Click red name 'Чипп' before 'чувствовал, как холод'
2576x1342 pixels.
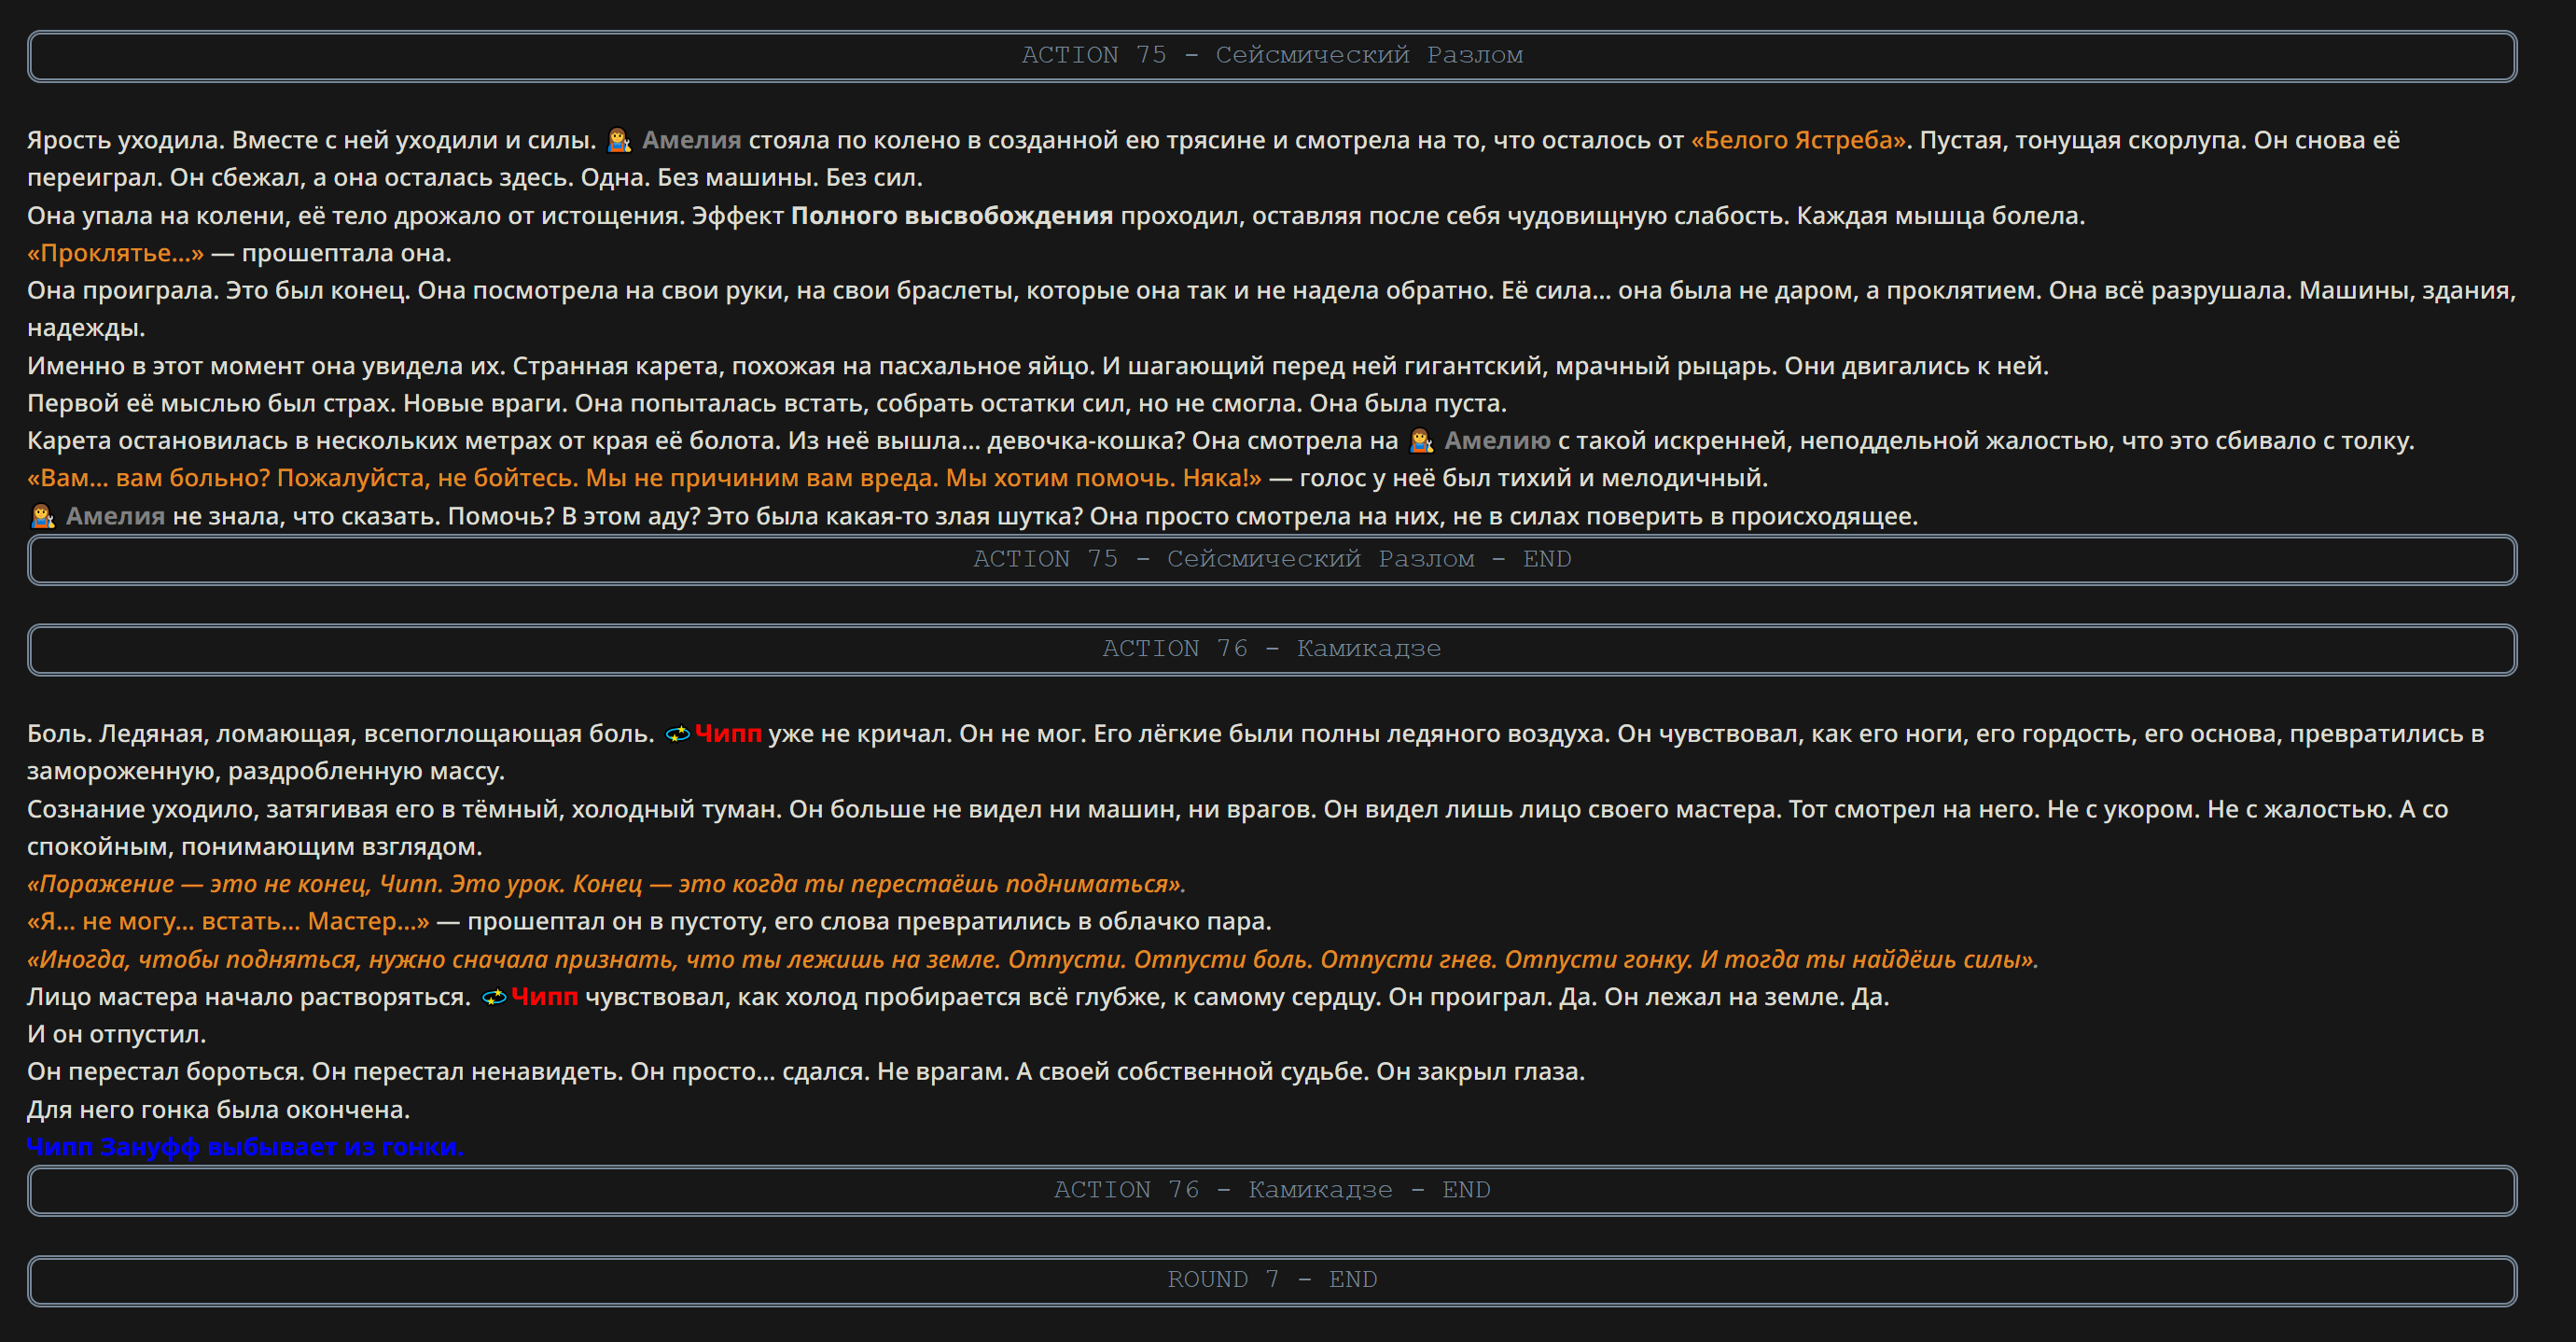(544, 997)
